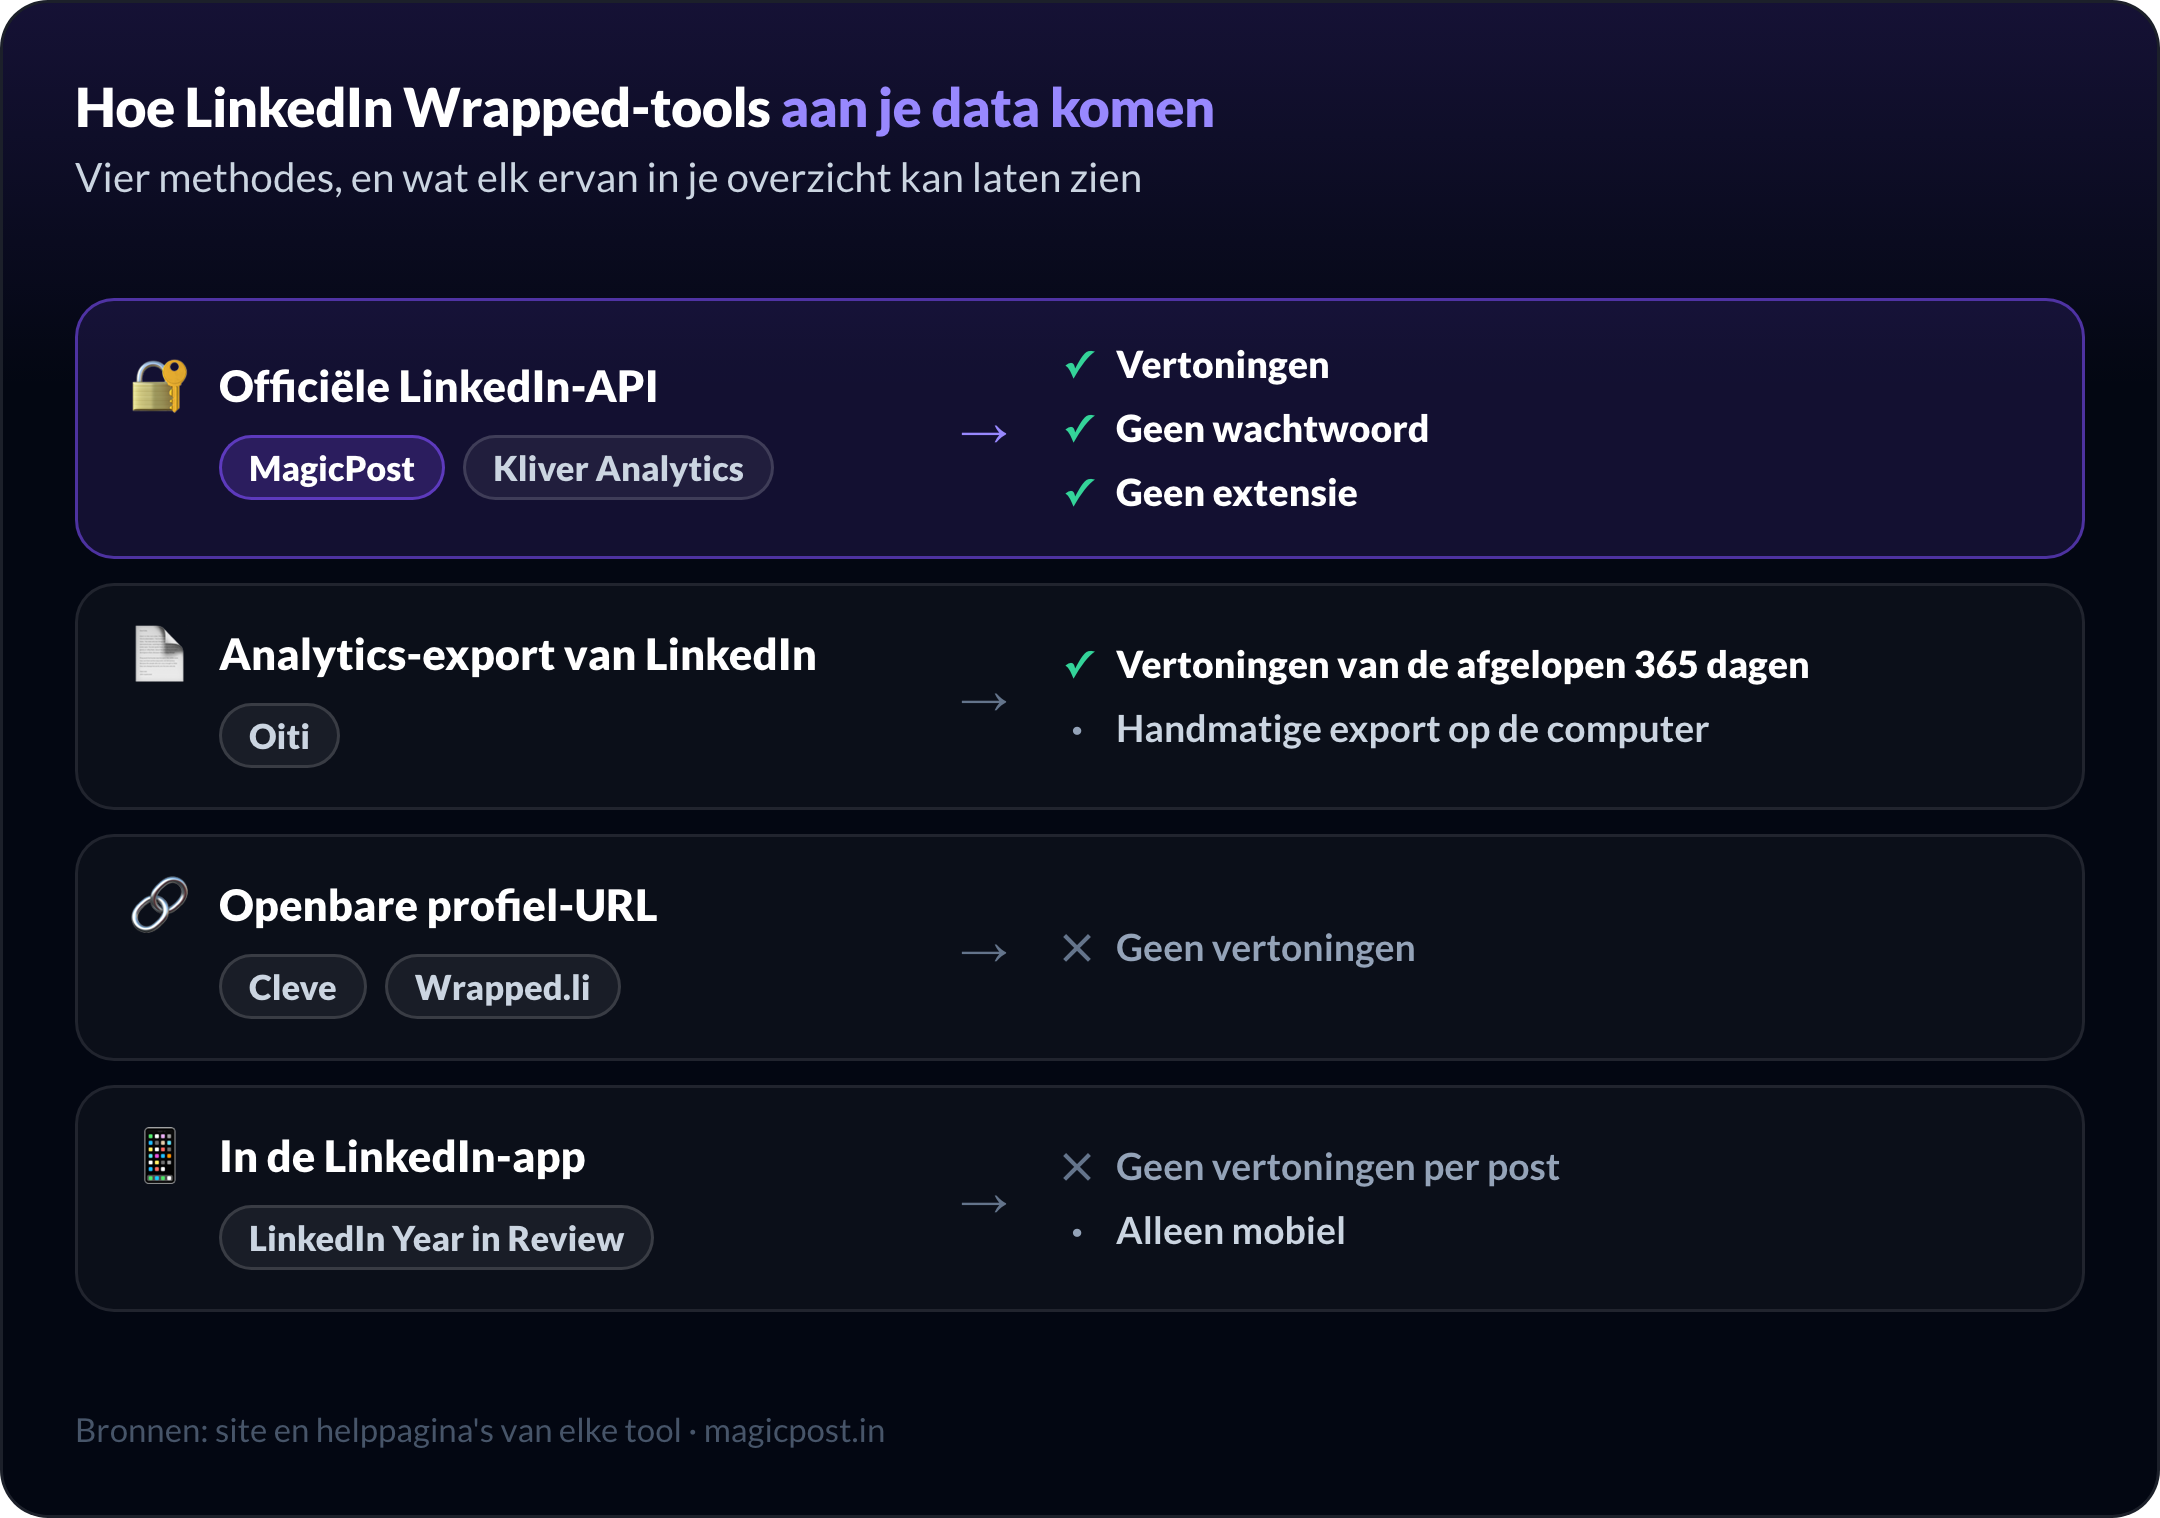Viewport: 2160px width, 1518px height.
Task: Click the Bronnen footer line with magicpost.in
Action: pyautogui.click(x=480, y=1431)
